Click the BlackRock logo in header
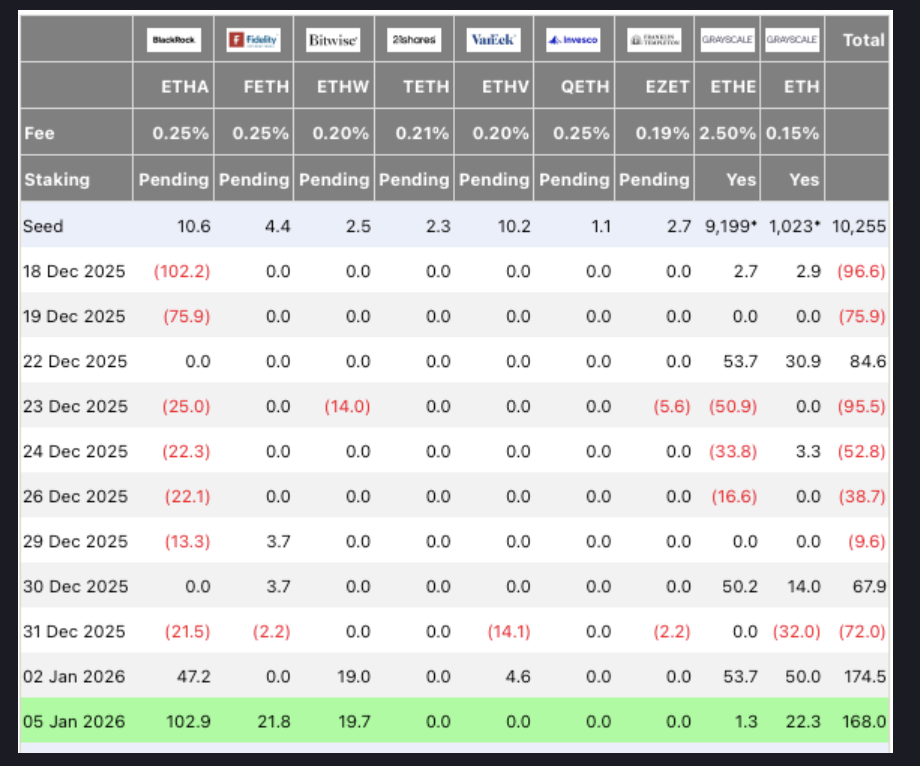920x766 pixels. 173,40
